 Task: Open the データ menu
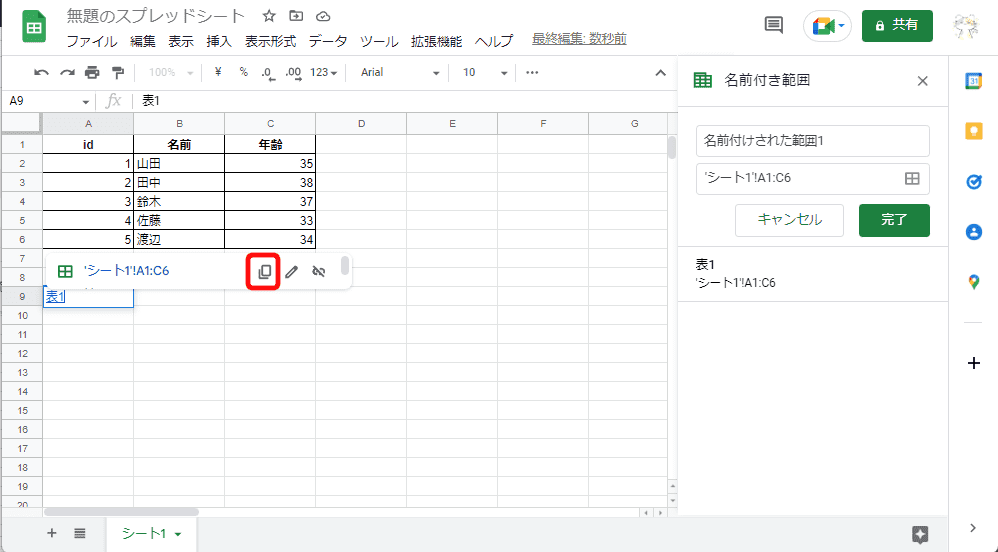(328, 41)
